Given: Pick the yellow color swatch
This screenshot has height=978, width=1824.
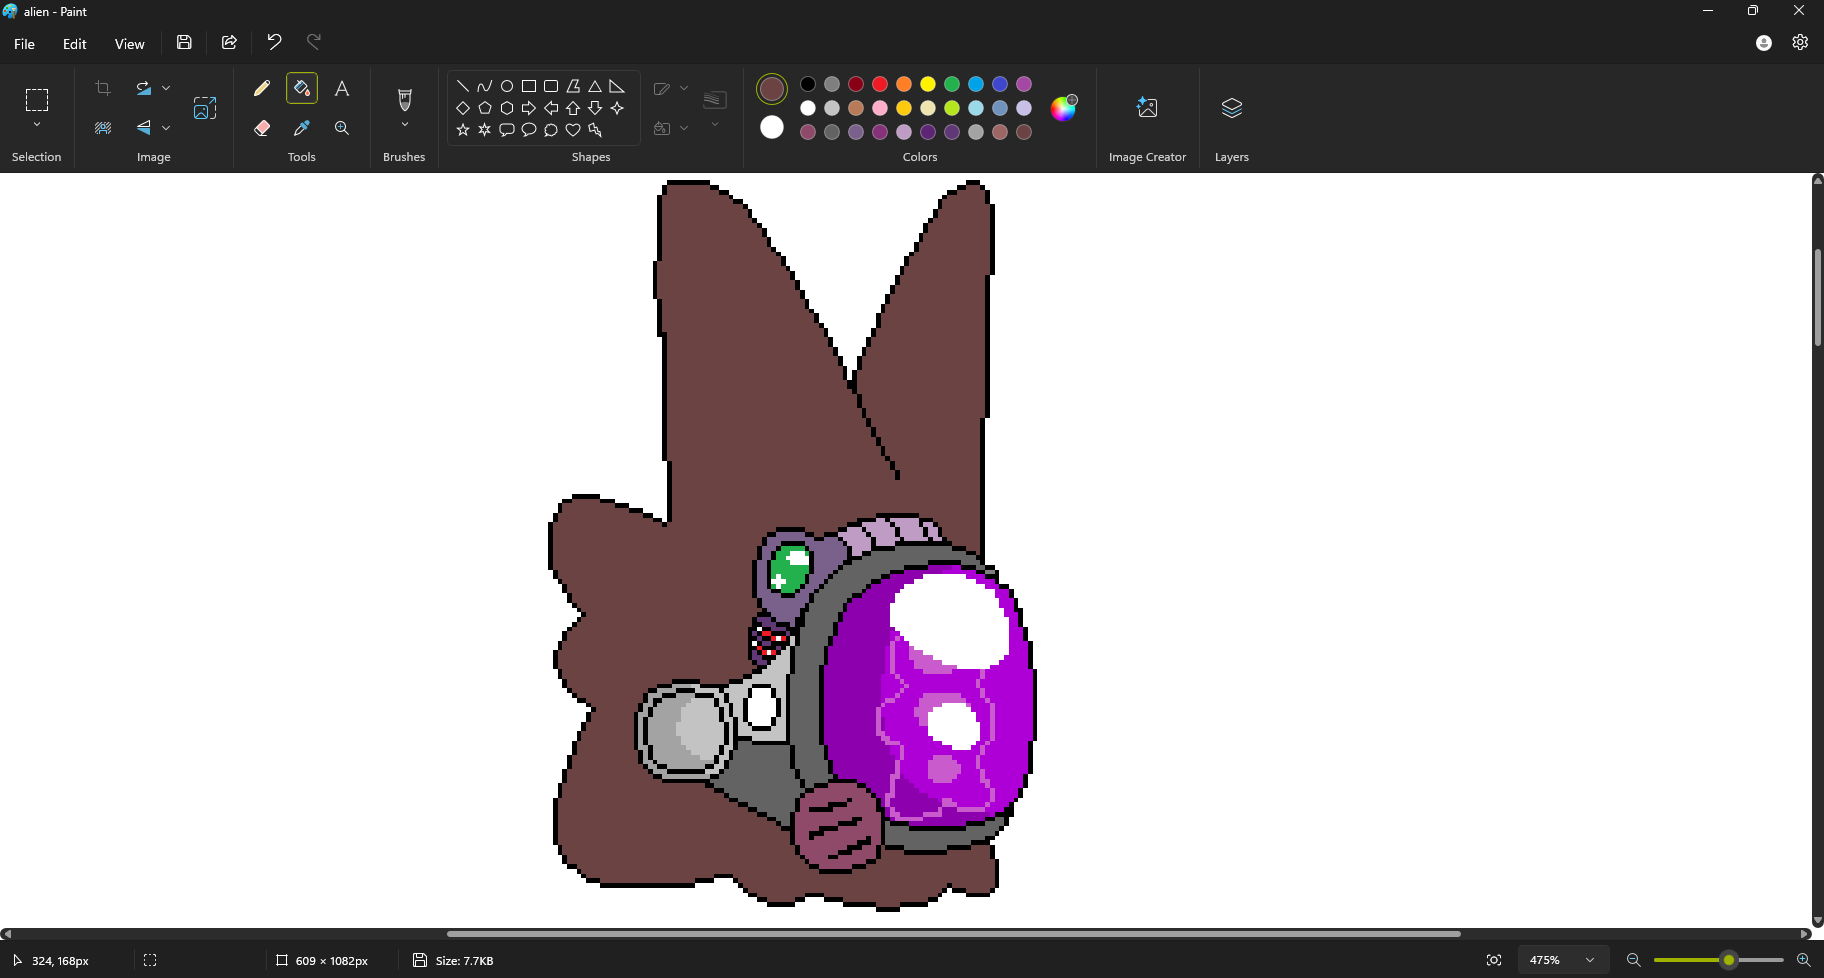Looking at the screenshot, I should [x=928, y=84].
